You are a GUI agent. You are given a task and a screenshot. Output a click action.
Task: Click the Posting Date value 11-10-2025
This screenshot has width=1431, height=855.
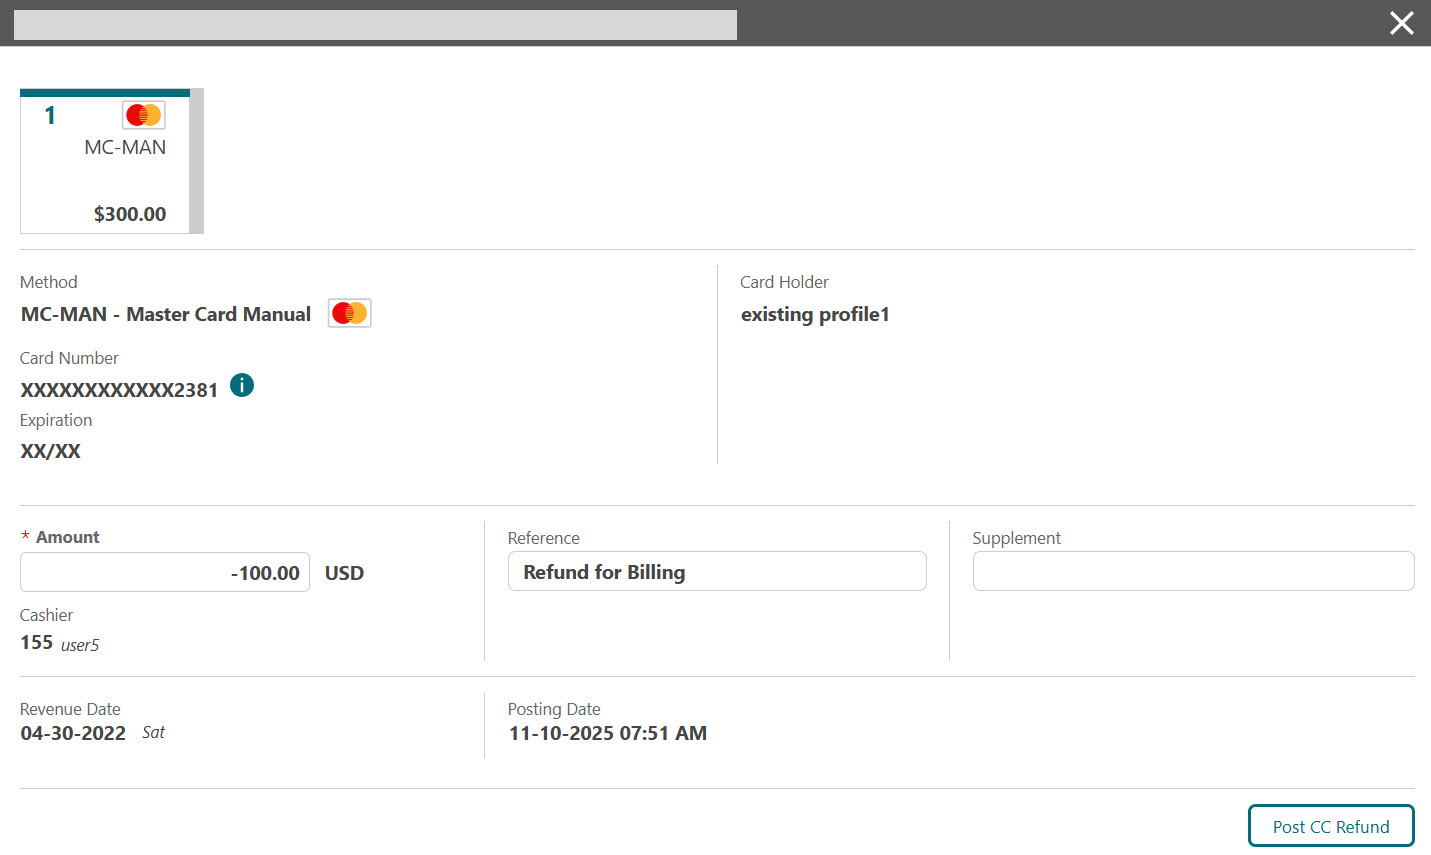(607, 732)
